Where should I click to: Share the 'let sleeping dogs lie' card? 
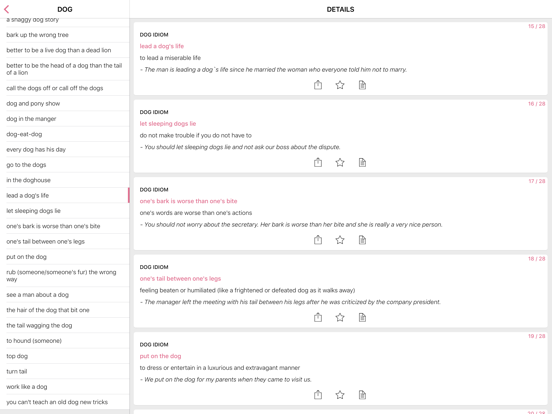[318, 162]
